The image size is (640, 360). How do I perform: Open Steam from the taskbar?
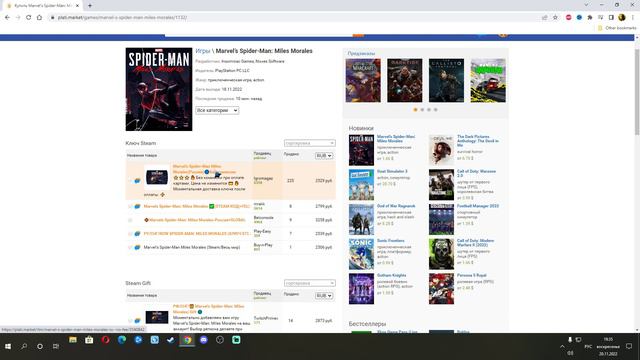point(171,340)
